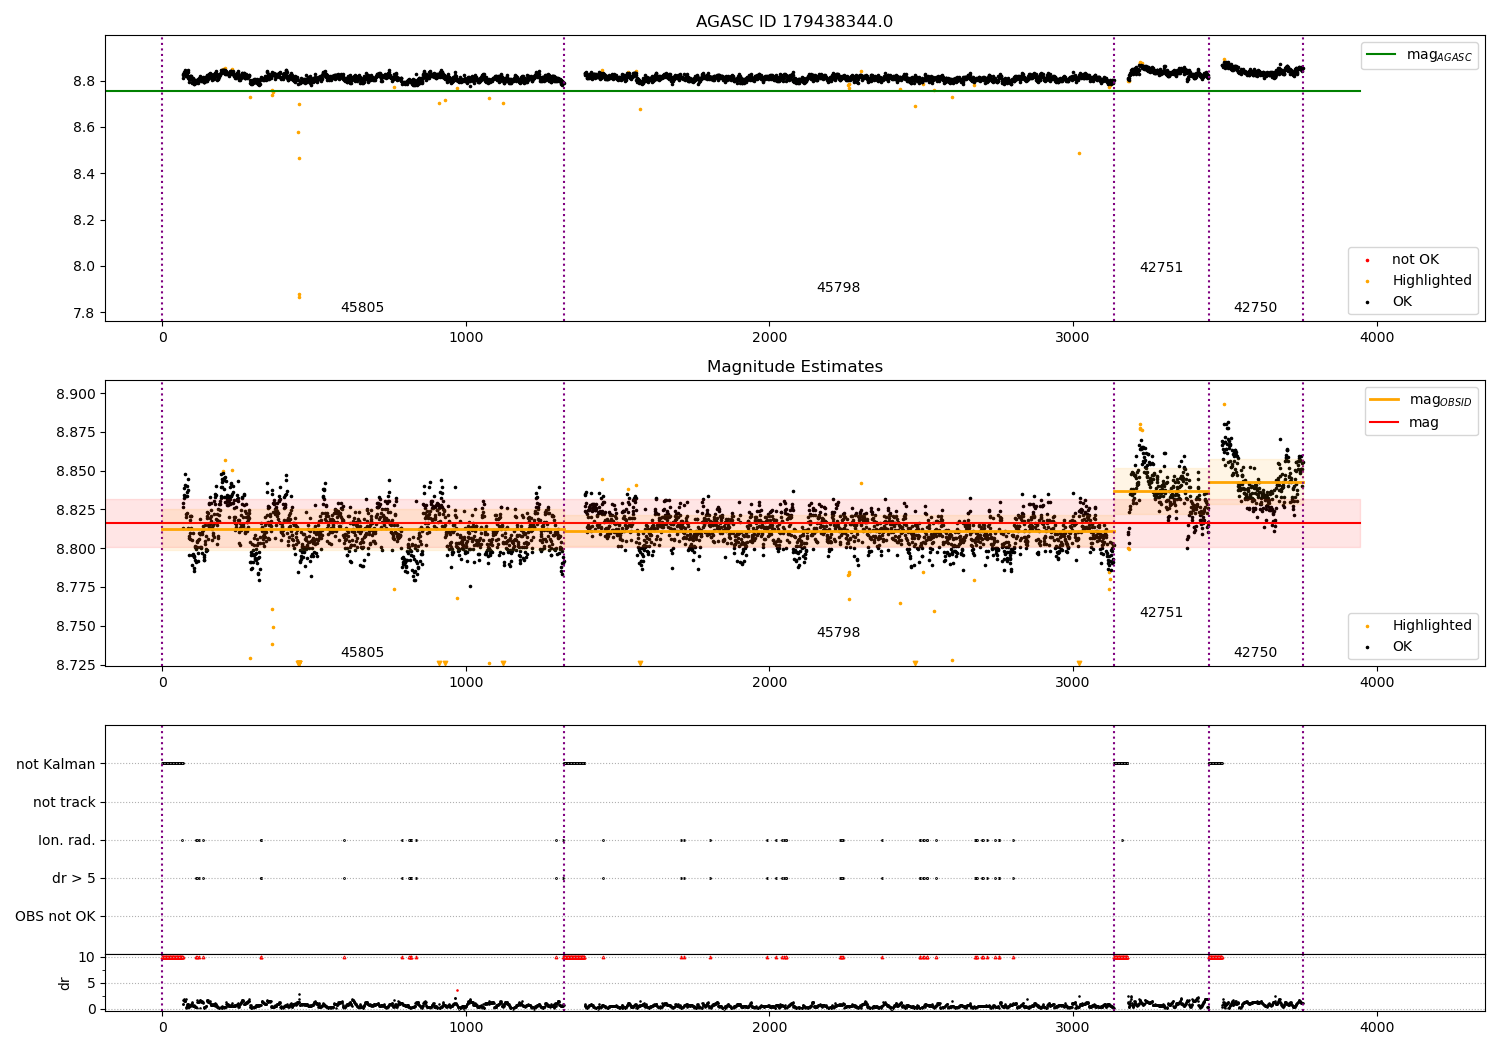Select the green mag AGASC legend entry
Viewport: 1500px width, 1050px height.
point(1419,55)
